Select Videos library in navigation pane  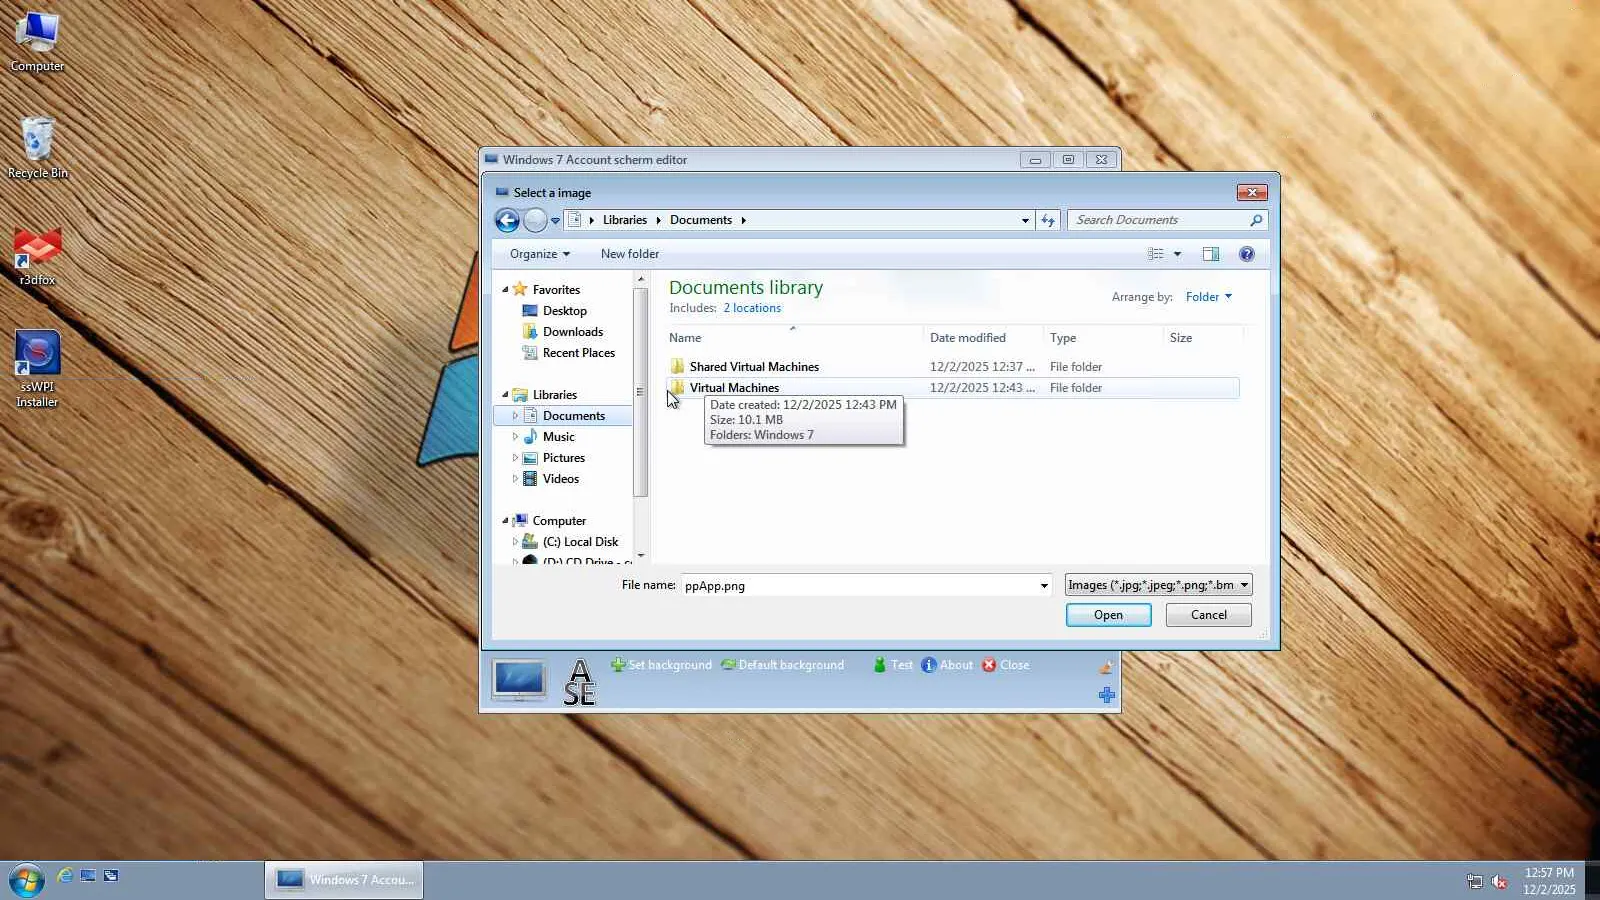point(560,479)
